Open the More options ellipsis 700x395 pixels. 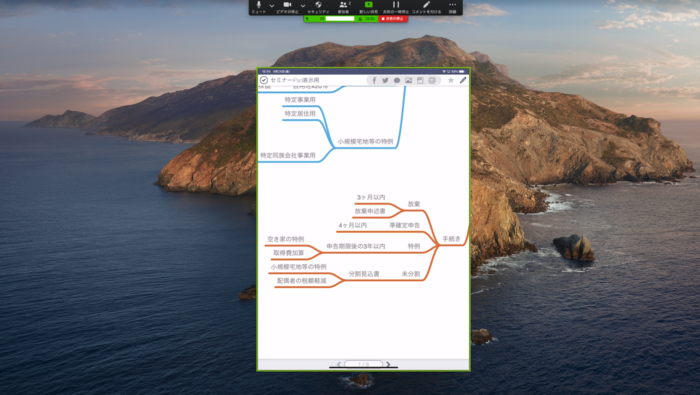coord(452,7)
